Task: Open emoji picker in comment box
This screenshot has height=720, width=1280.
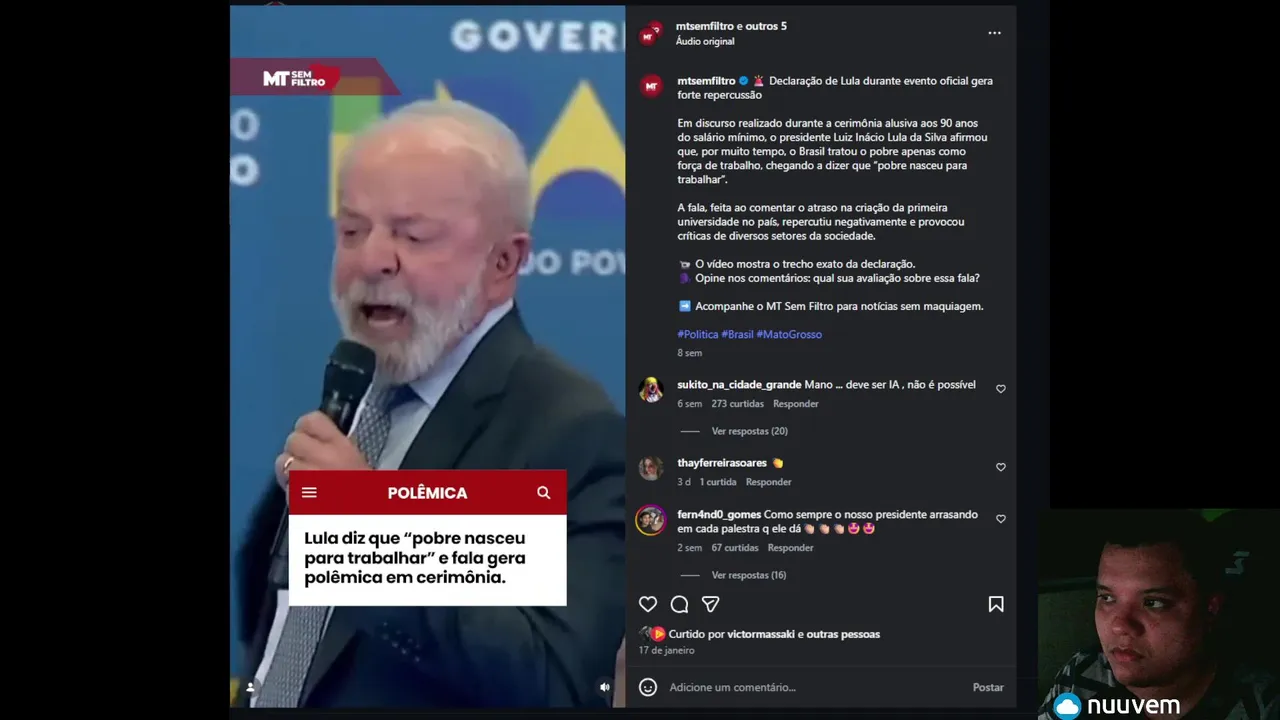Action: 648,687
